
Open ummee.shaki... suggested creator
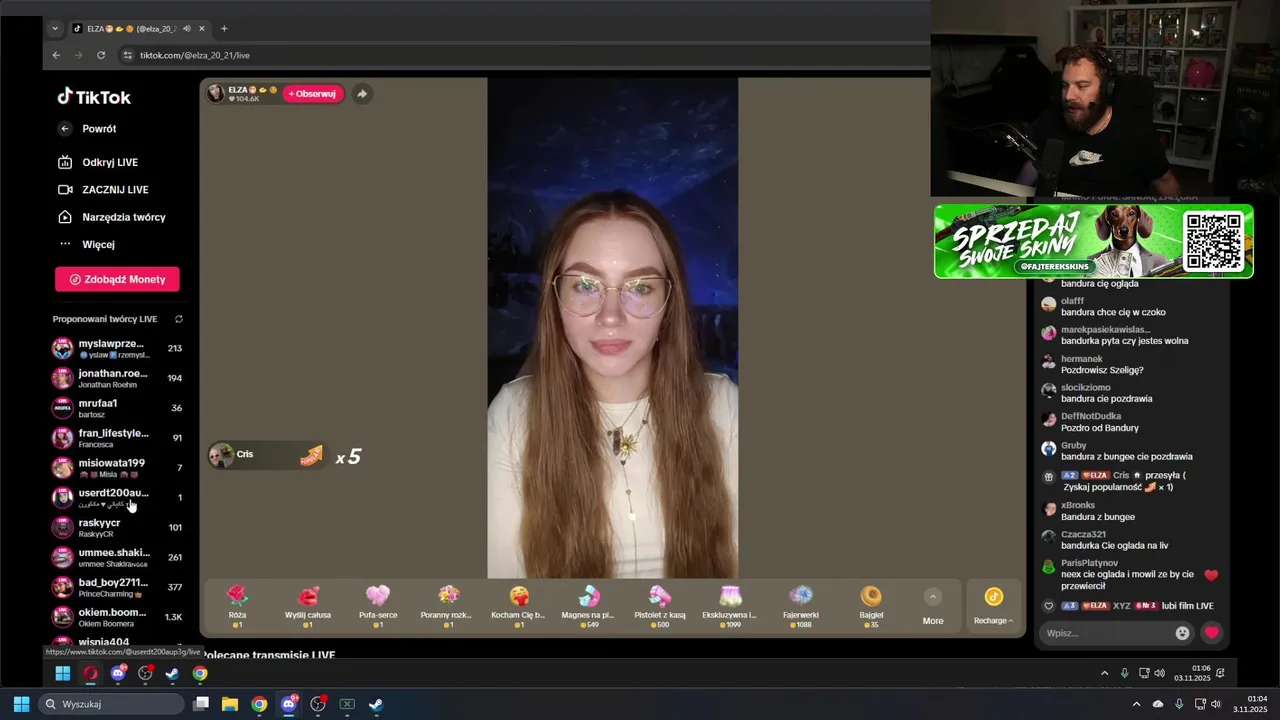117,557
